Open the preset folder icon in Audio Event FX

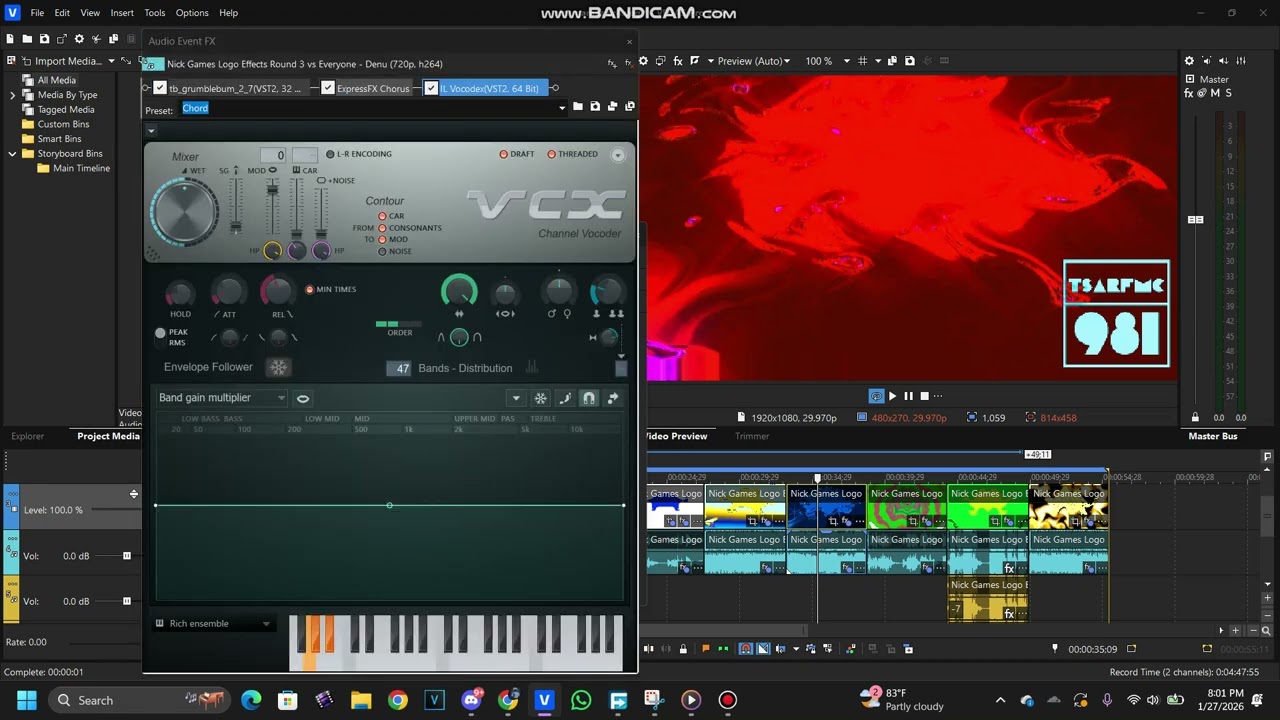pos(578,107)
